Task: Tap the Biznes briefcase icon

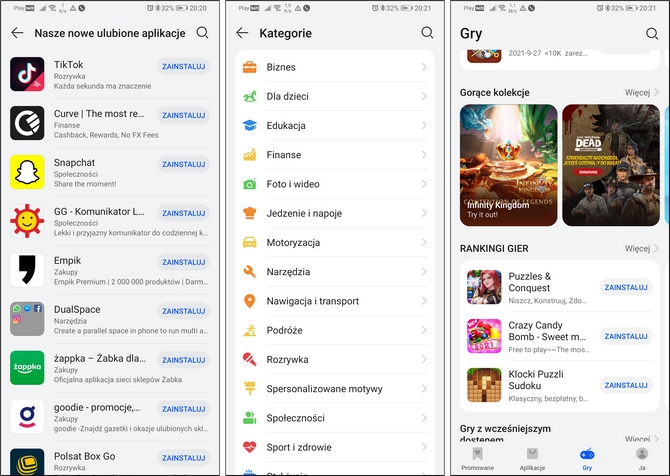Action: click(x=250, y=67)
